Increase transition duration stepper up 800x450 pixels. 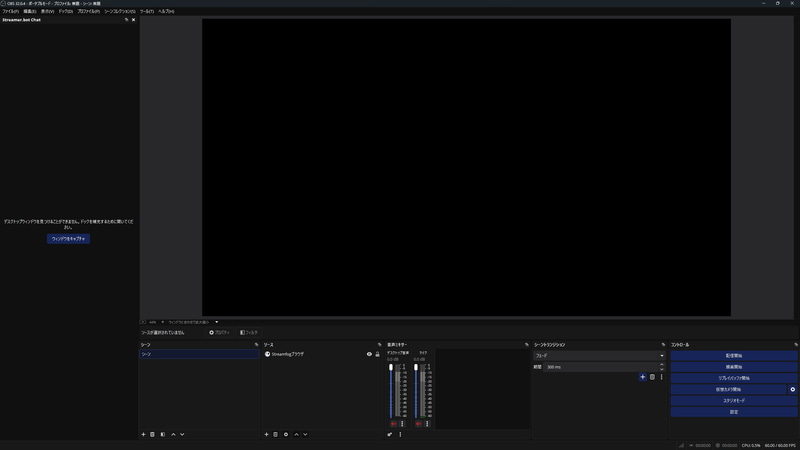pos(662,365)
